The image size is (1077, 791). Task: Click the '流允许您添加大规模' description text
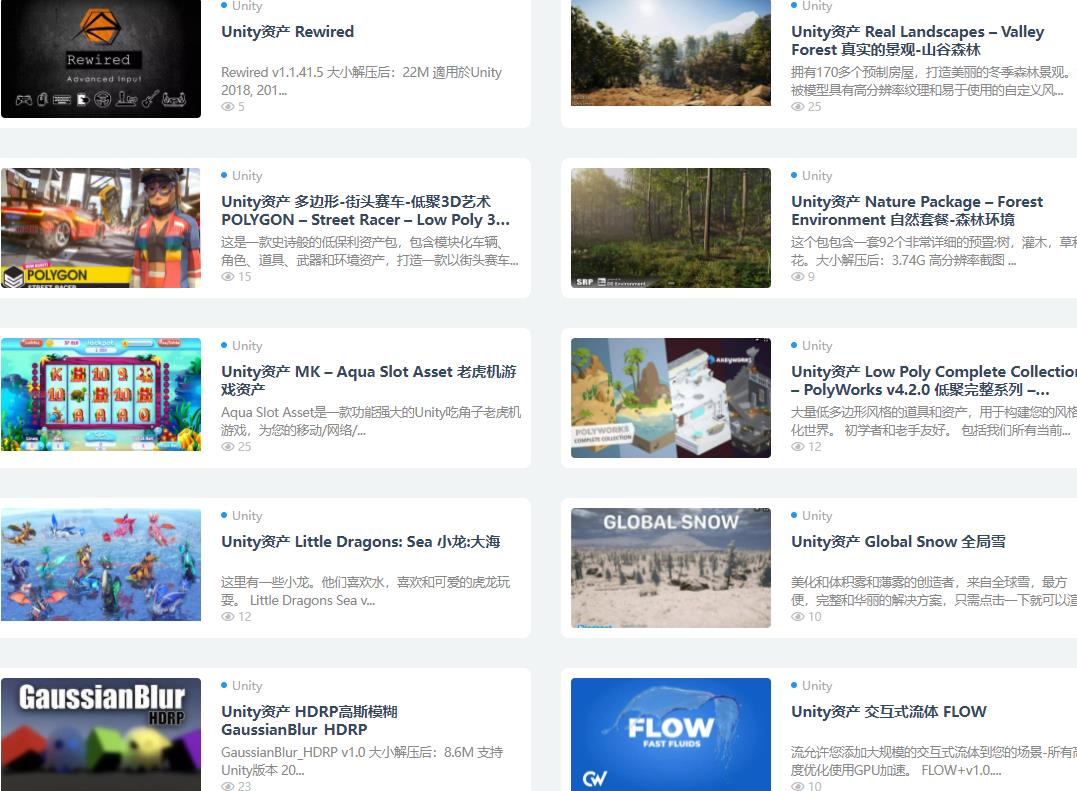[x=934, y=761]
